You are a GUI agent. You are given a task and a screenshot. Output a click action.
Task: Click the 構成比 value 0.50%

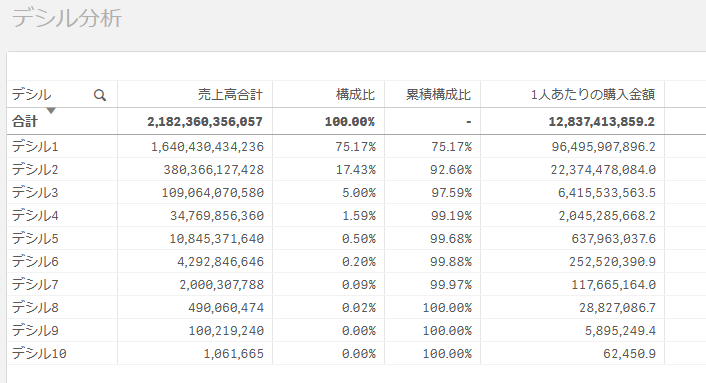point(359,239)
